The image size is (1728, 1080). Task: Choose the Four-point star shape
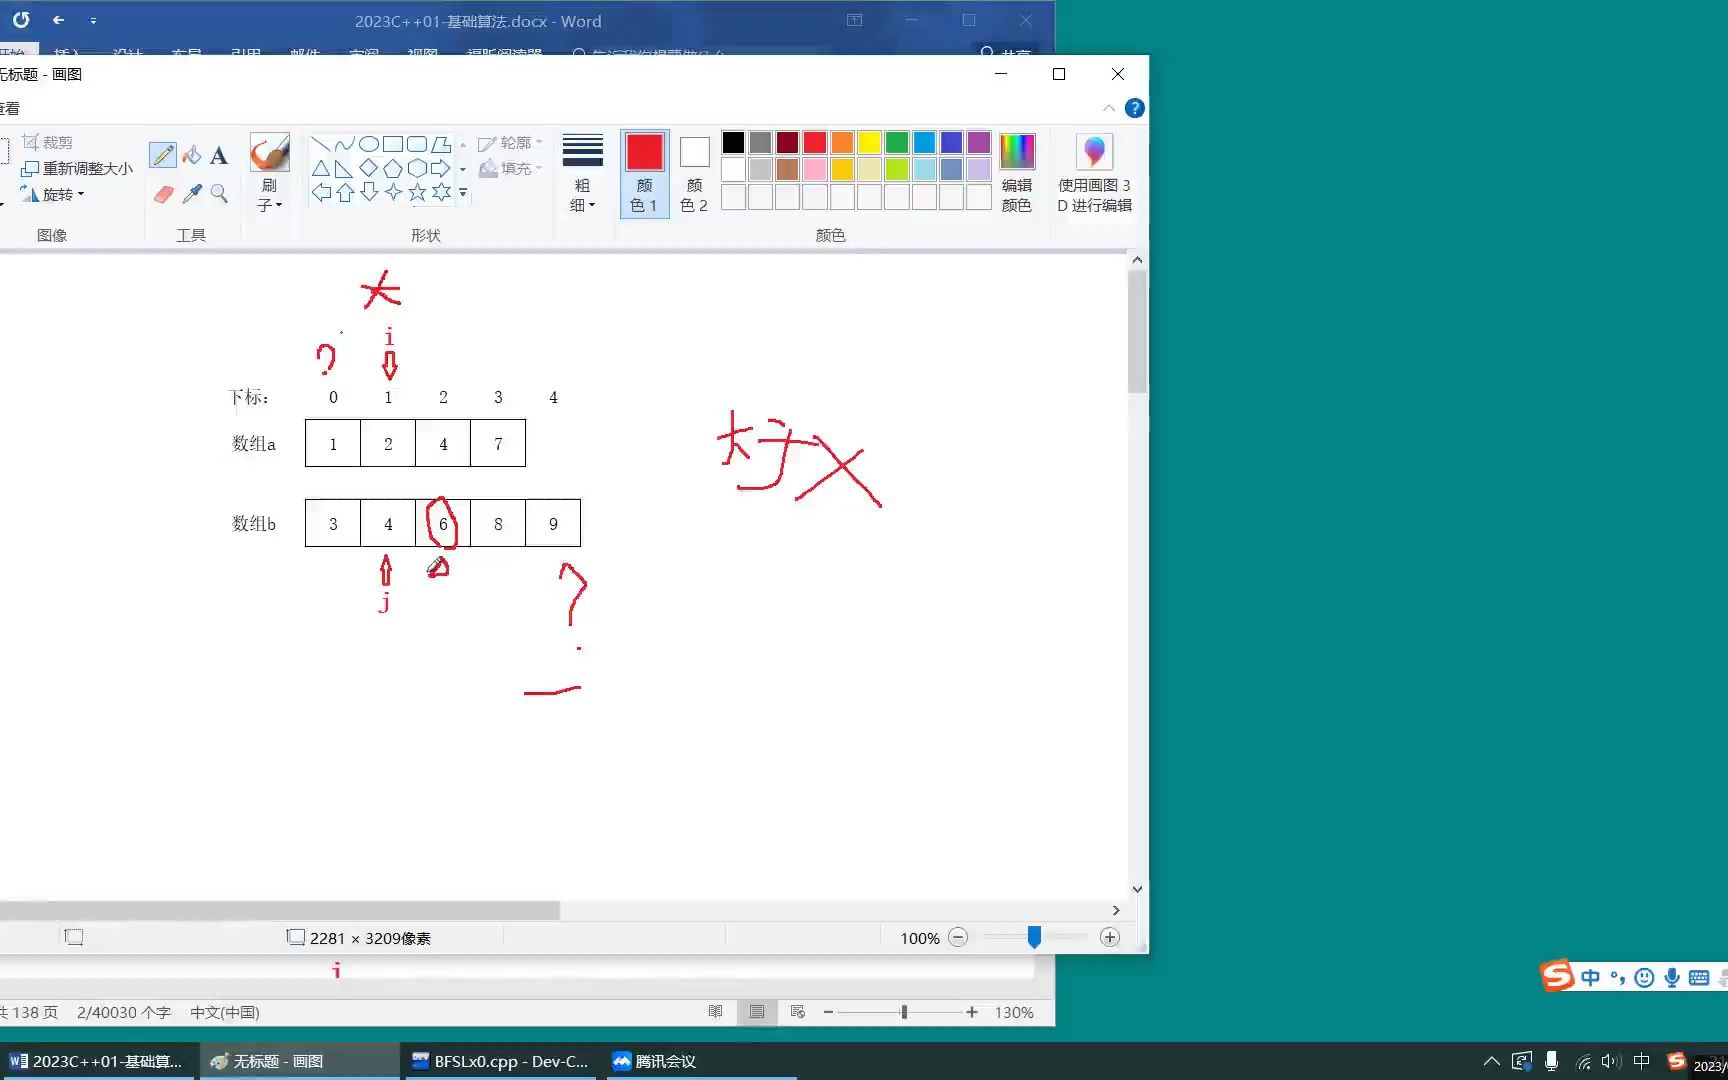(393, 192)
